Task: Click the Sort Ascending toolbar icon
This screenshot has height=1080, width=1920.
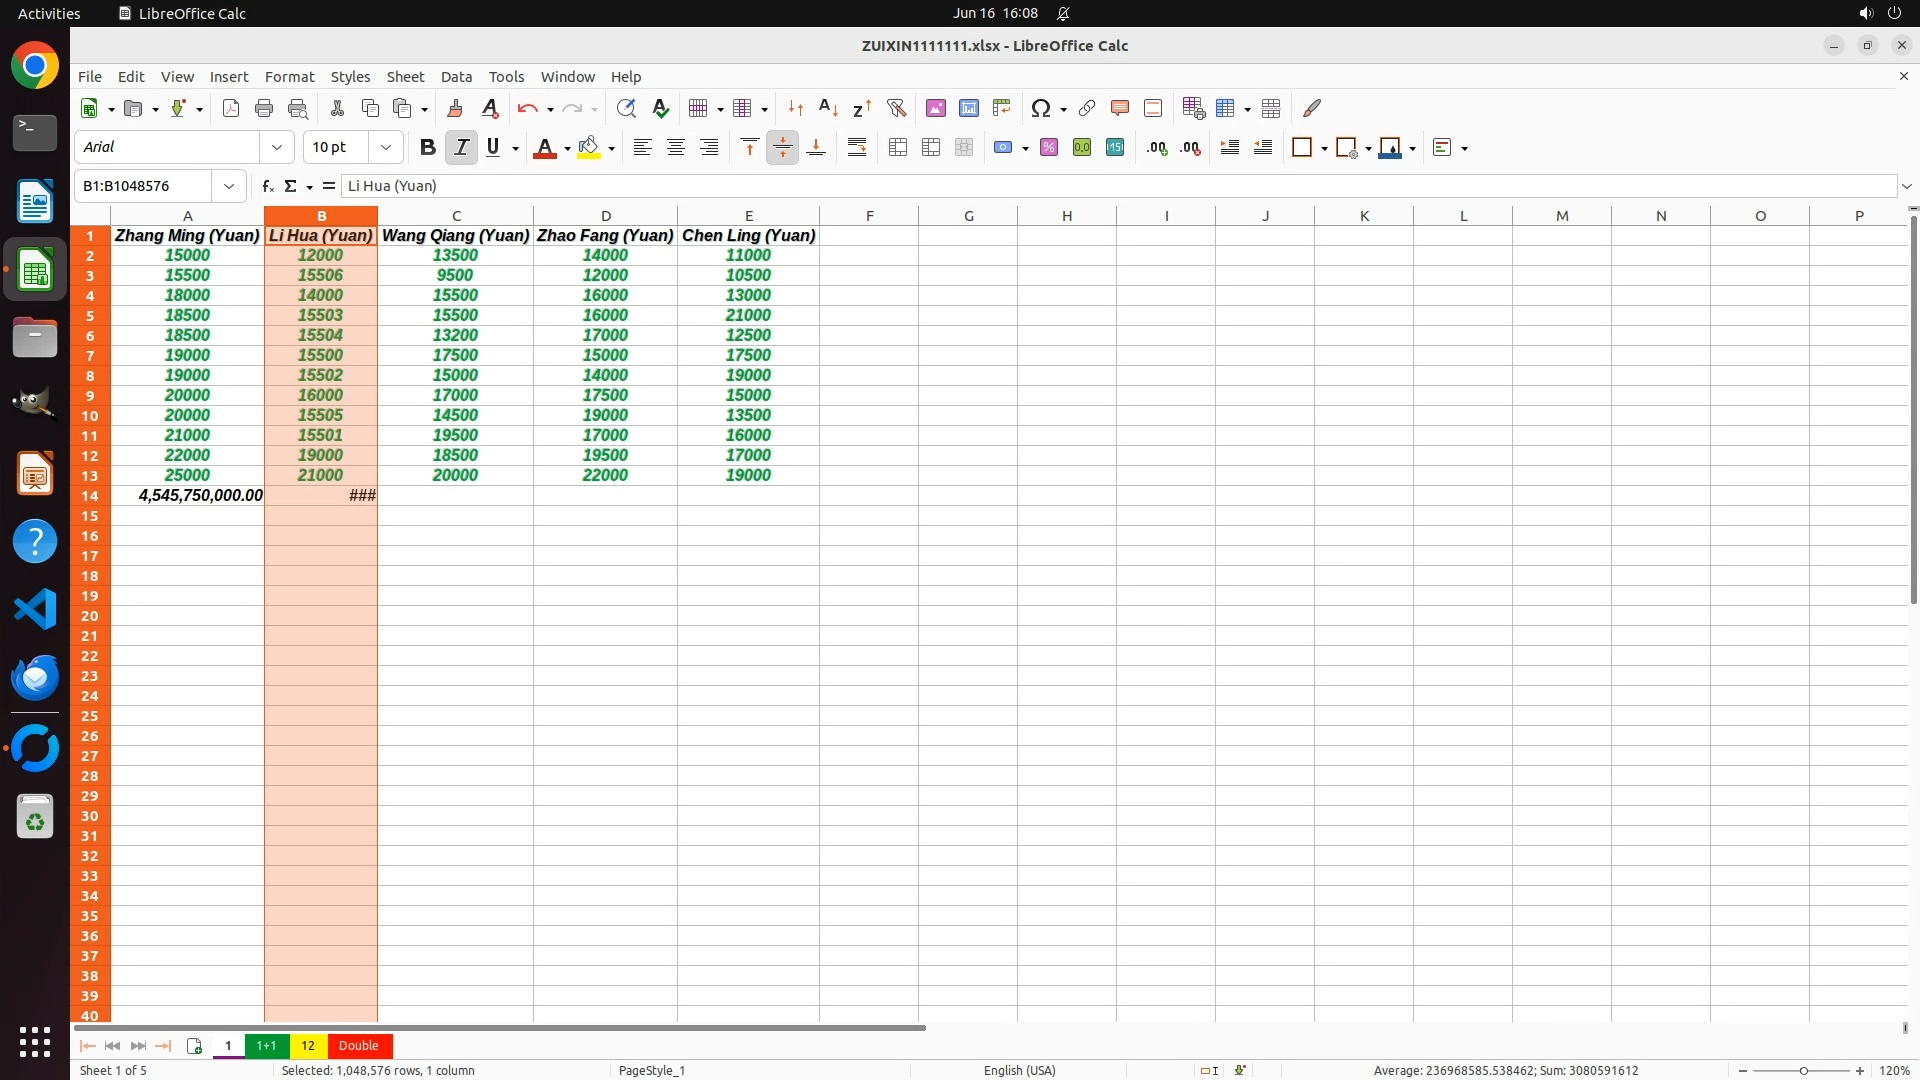Action: tap(828, 108)
